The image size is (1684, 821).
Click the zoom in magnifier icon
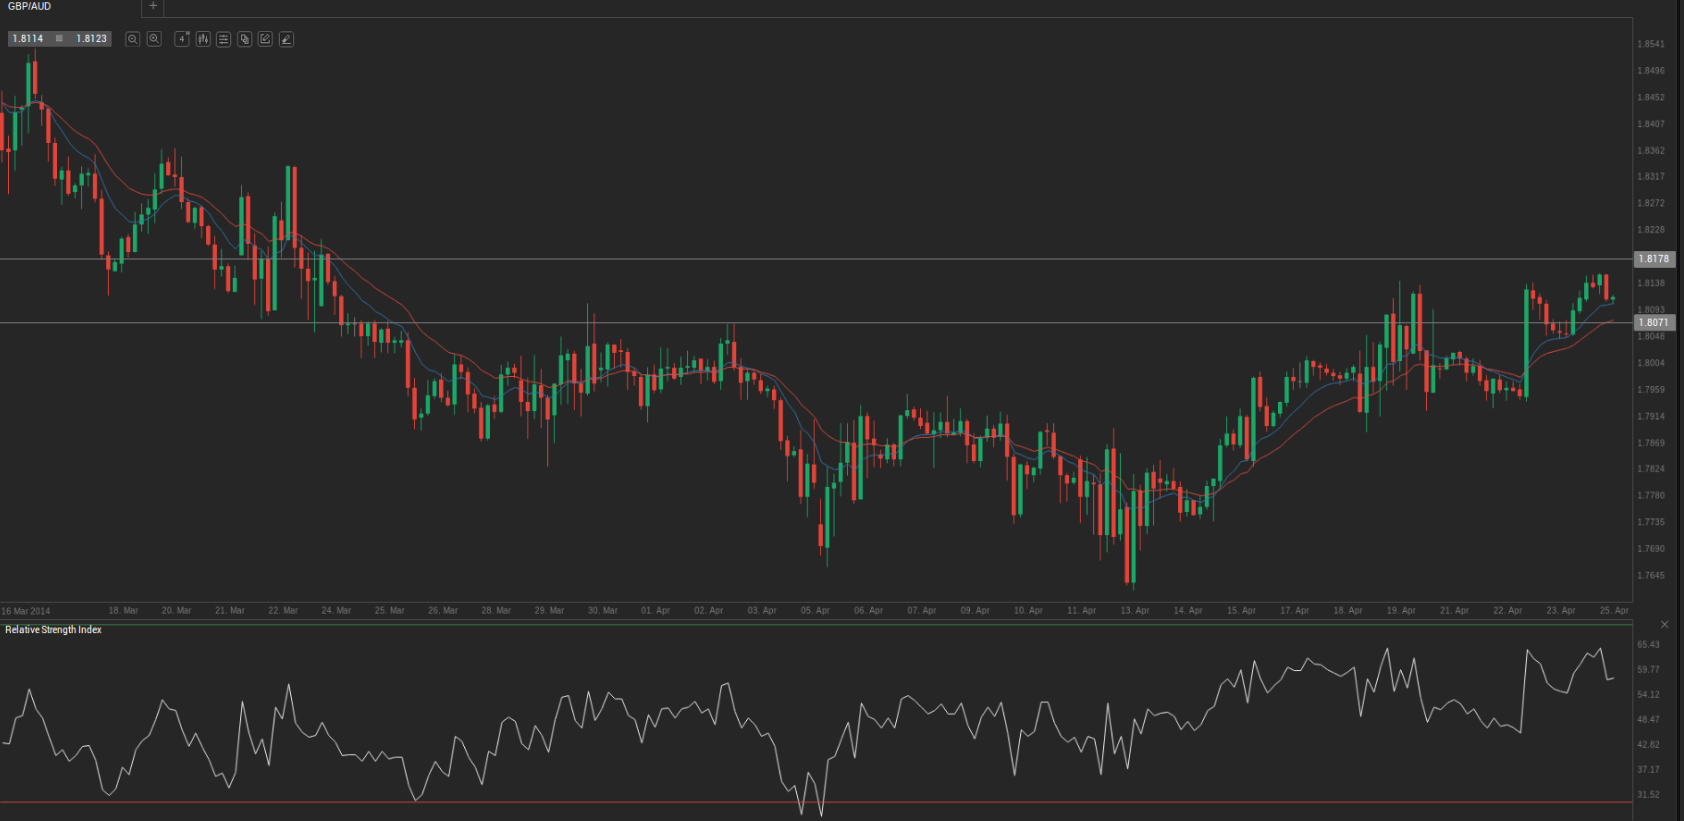[154, 39]
